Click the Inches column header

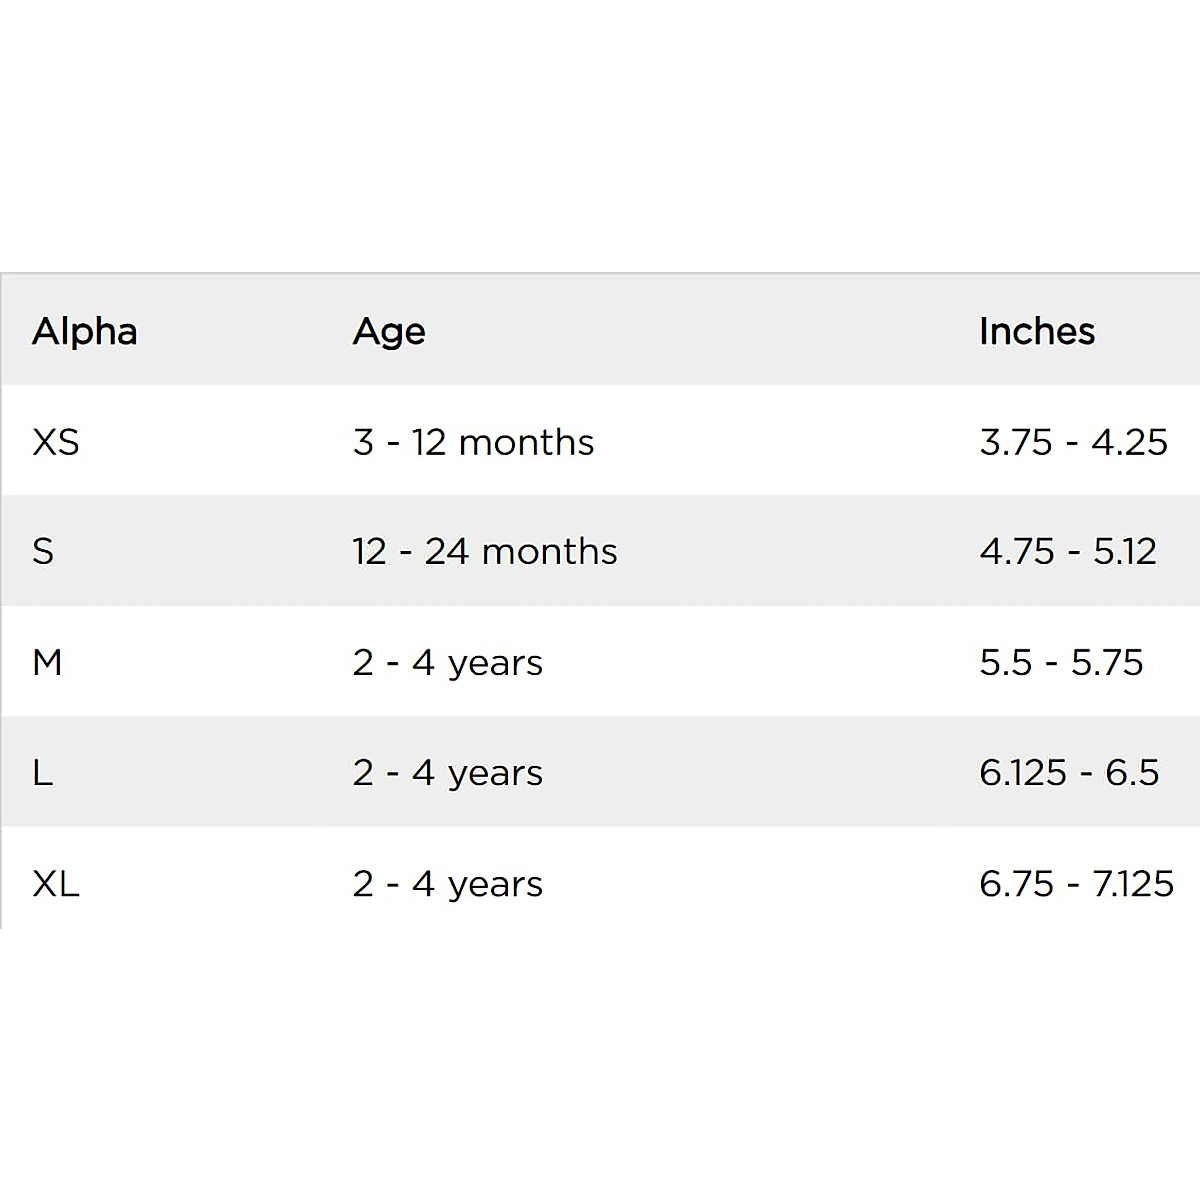click(x=1037, y=331)
